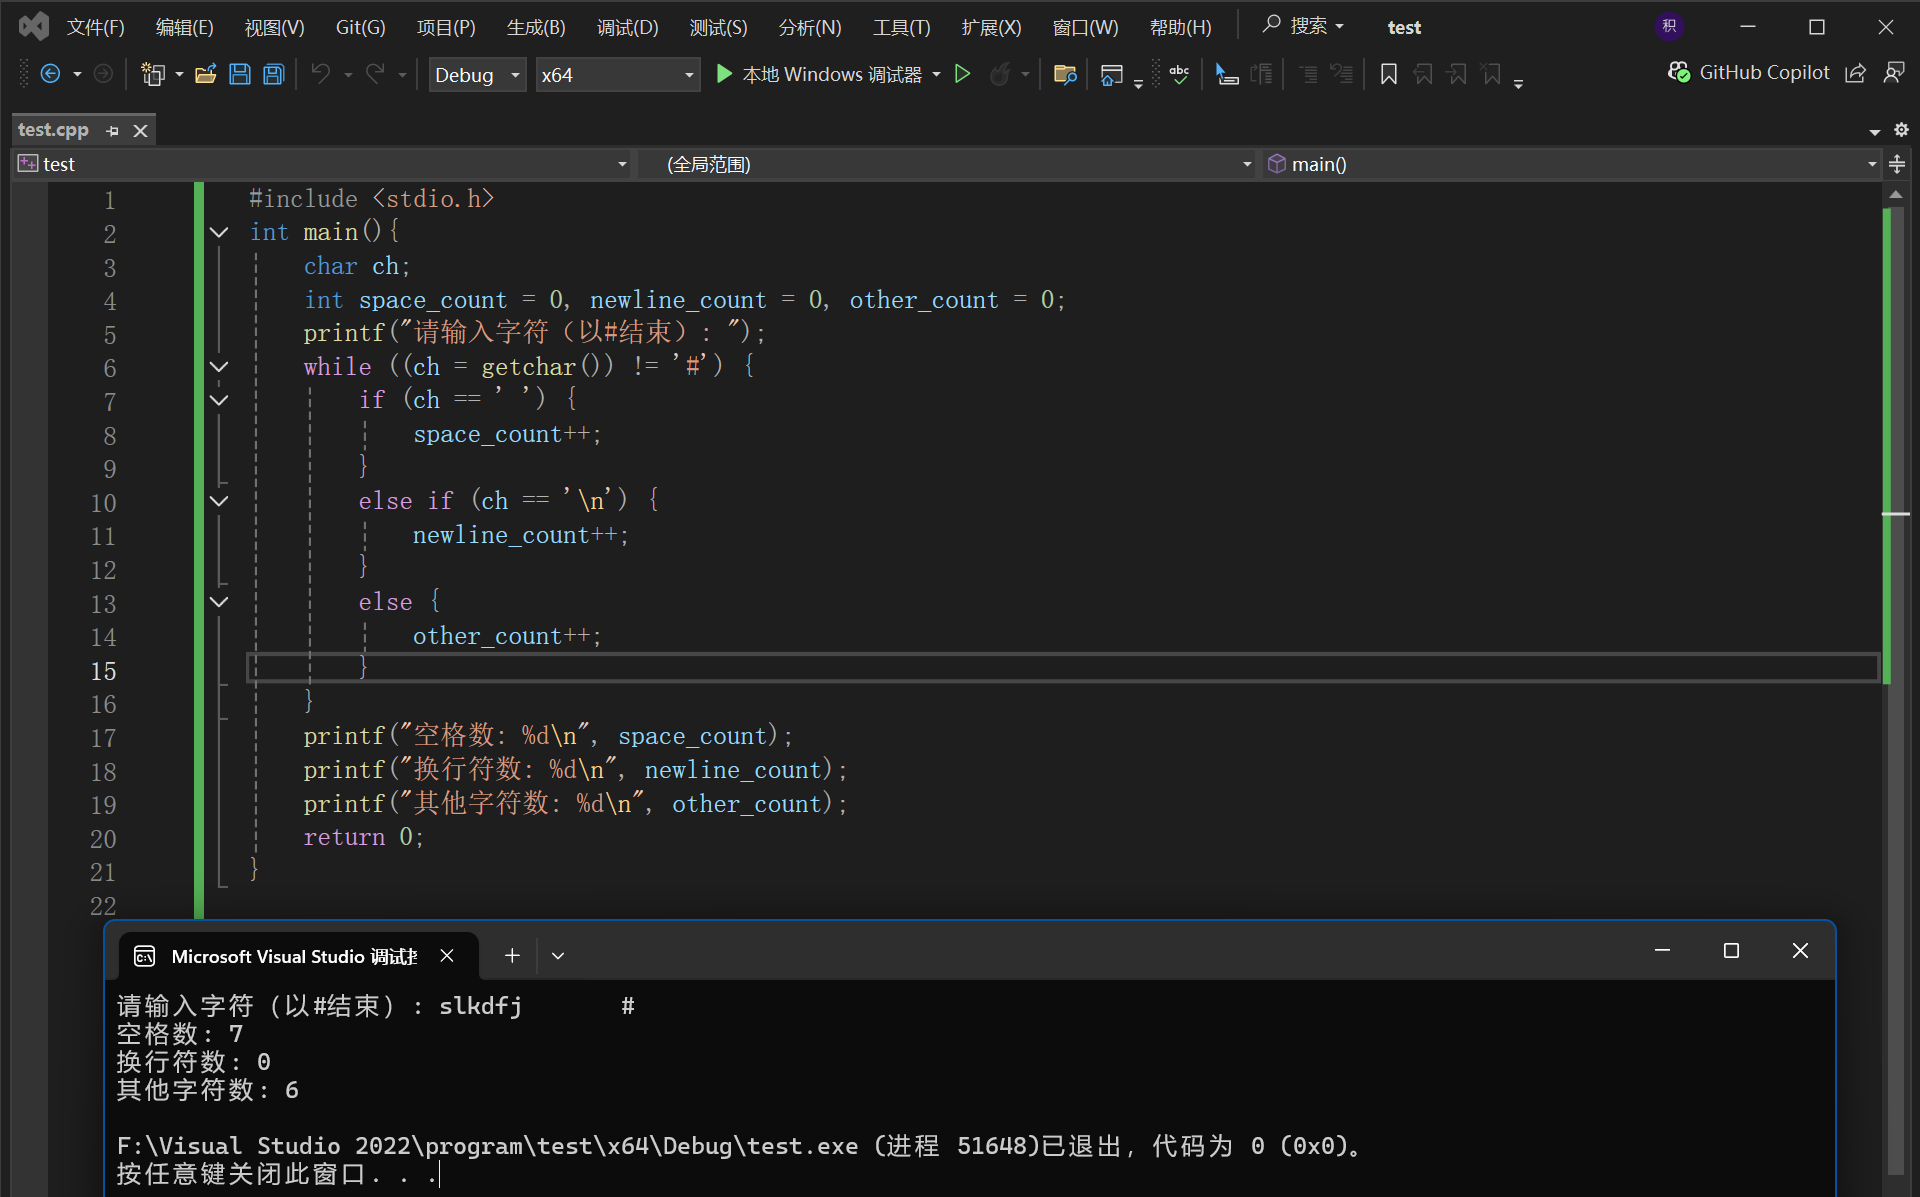Collapse the while loop fold marker
Screen dimensions: 1920x1197
(x=219, y=367)
